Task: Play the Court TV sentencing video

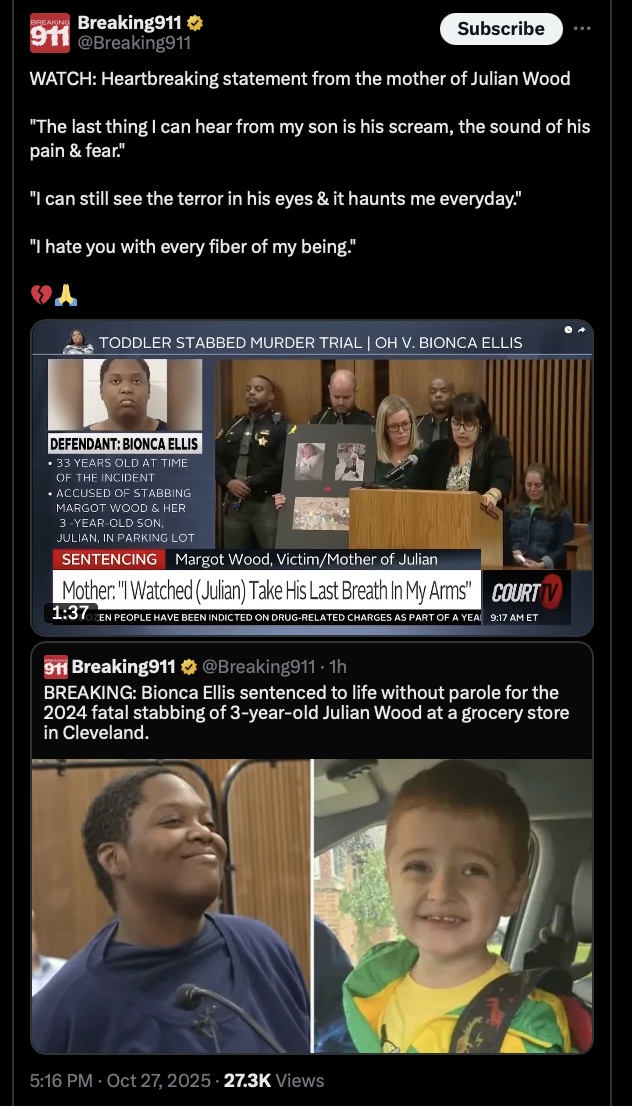Action: pos(312,478)
